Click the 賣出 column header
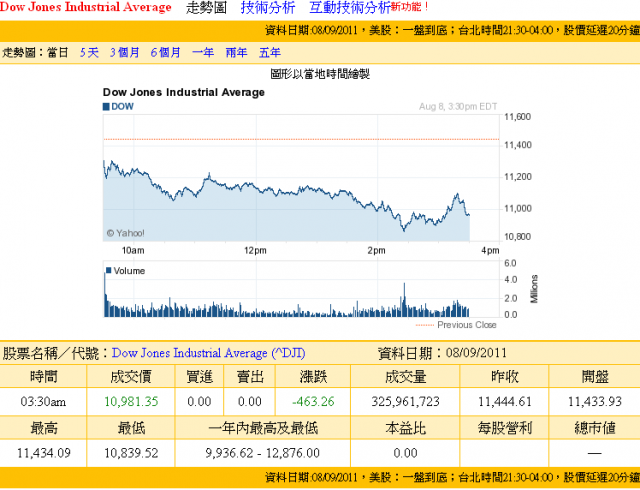Image resolution: width=640 pixels, height=490 pixels. pos(250,376)
